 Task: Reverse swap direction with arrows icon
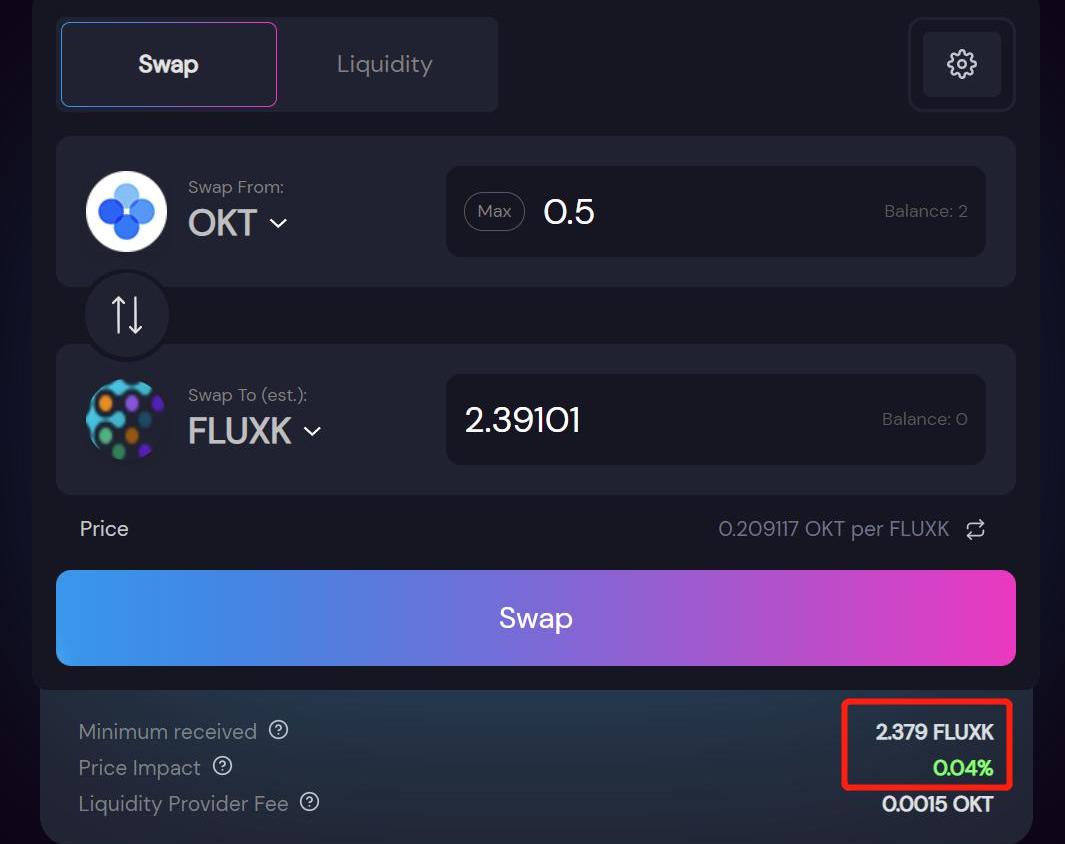pos(127,315)
